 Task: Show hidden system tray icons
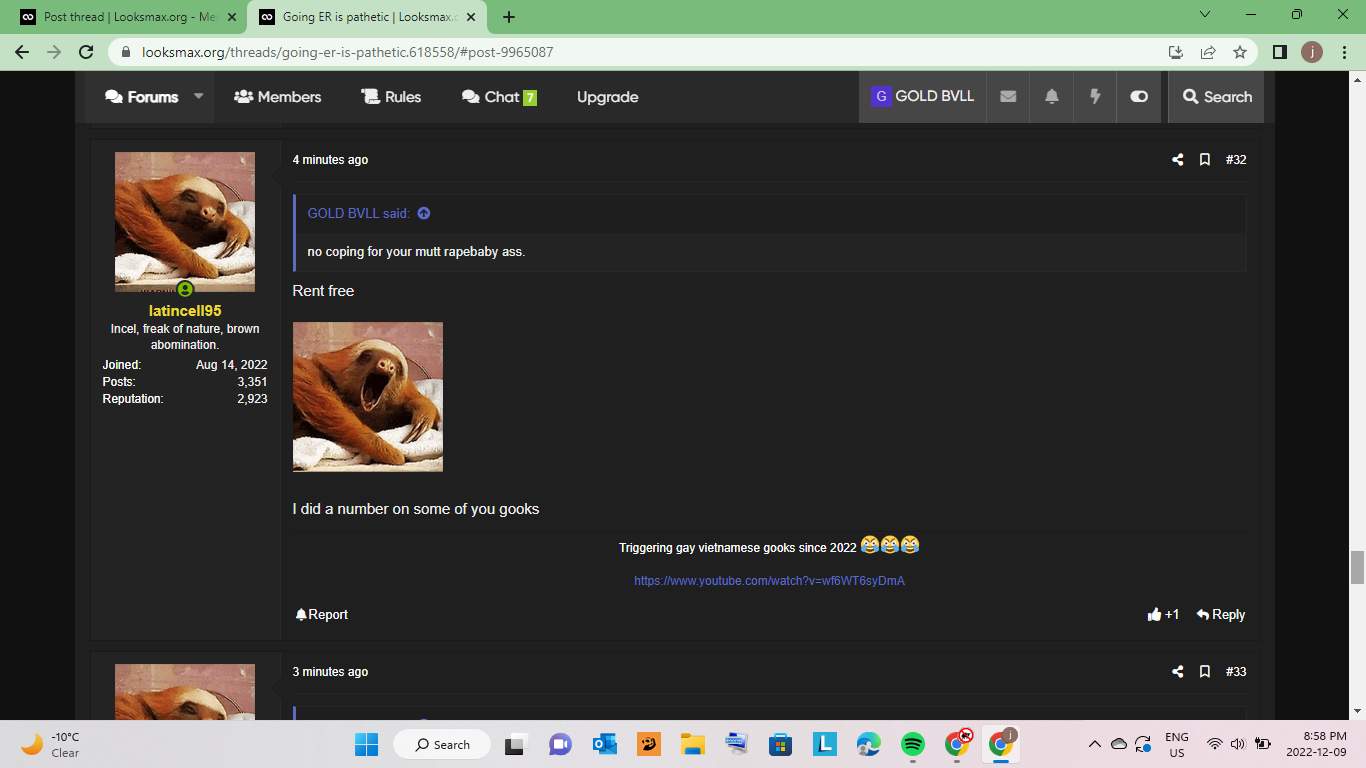[1095, 744]
